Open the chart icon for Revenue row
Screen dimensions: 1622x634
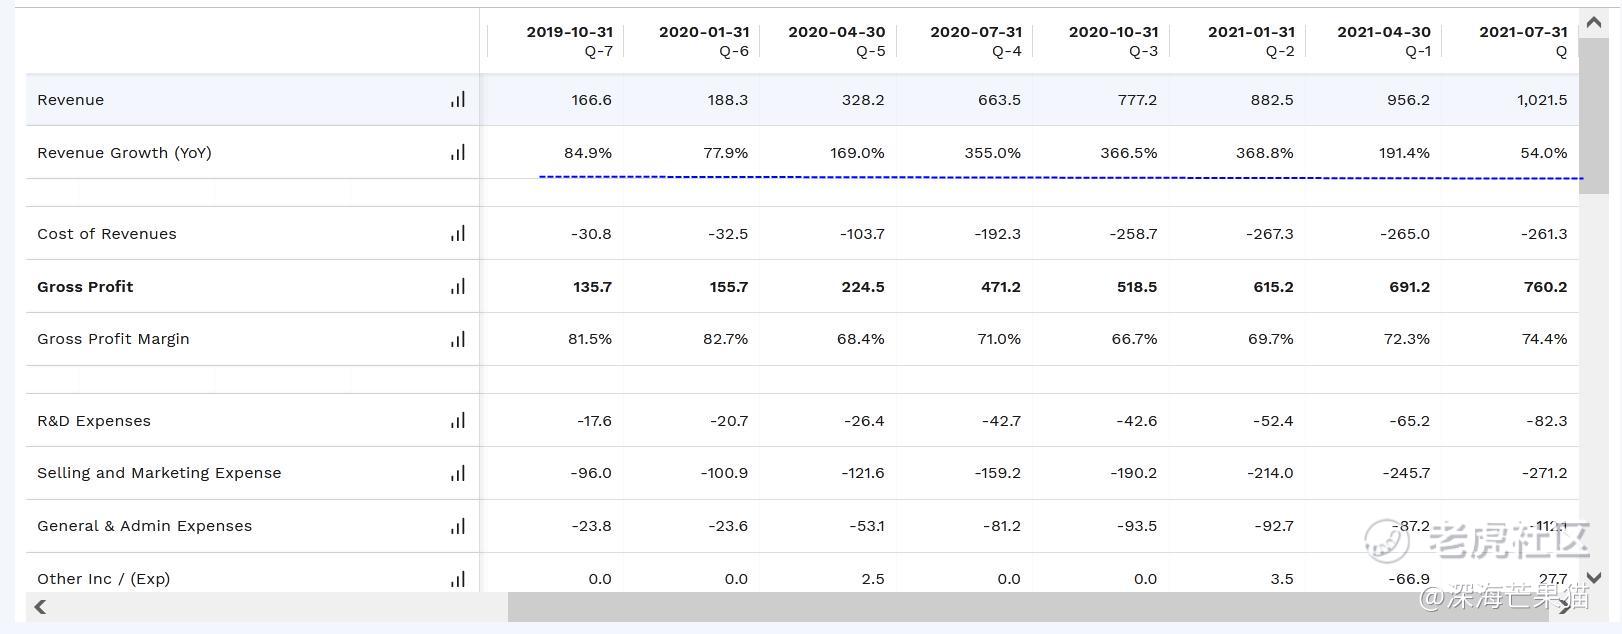[458, 99]
